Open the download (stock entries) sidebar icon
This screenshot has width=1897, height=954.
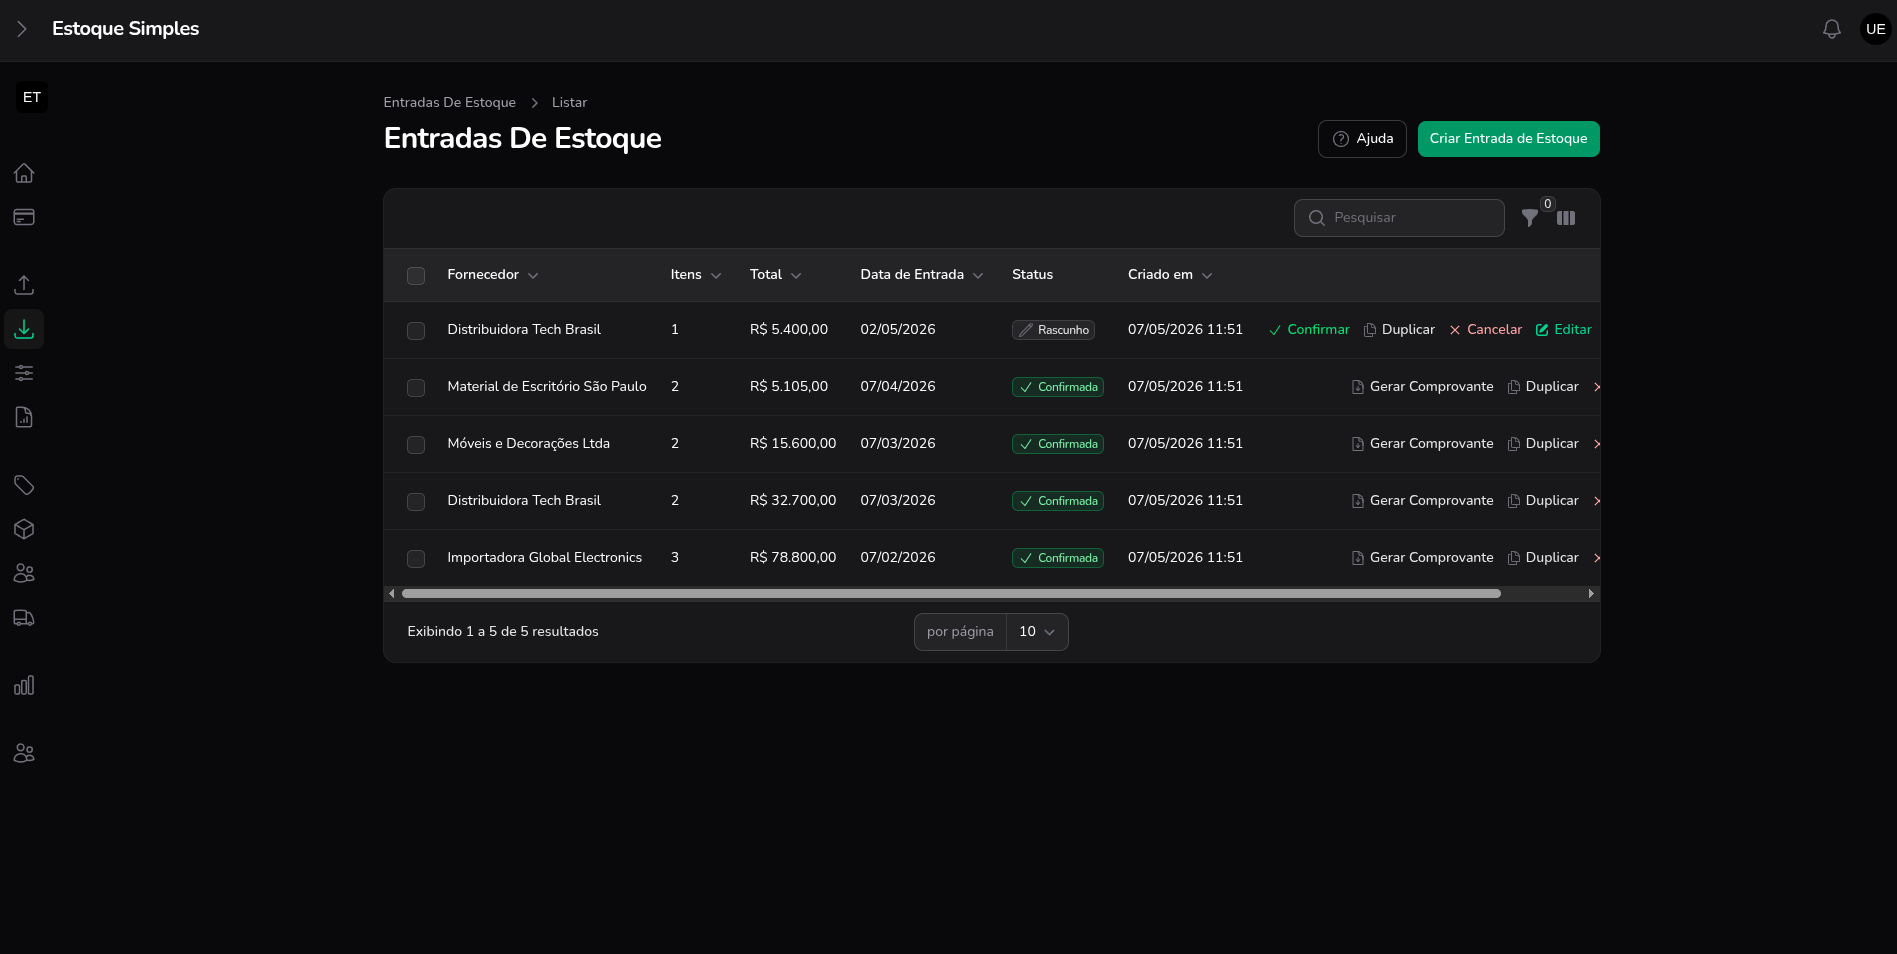[24, 329]
